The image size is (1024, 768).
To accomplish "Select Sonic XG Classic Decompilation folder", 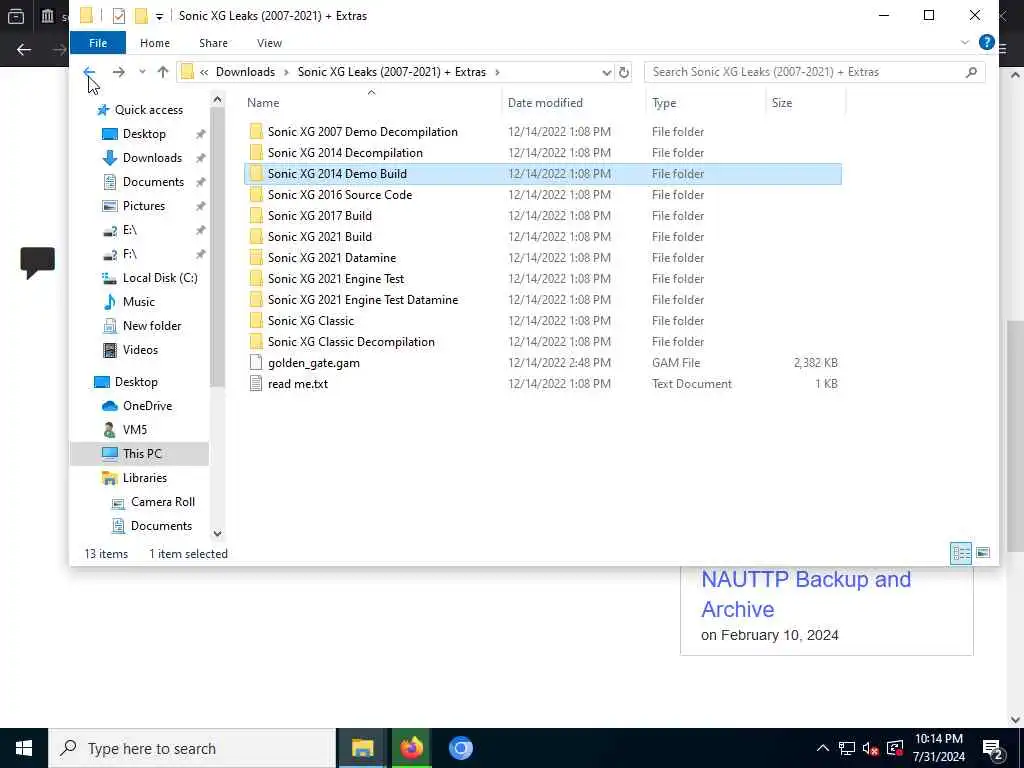I will click(x=351, y=342).
